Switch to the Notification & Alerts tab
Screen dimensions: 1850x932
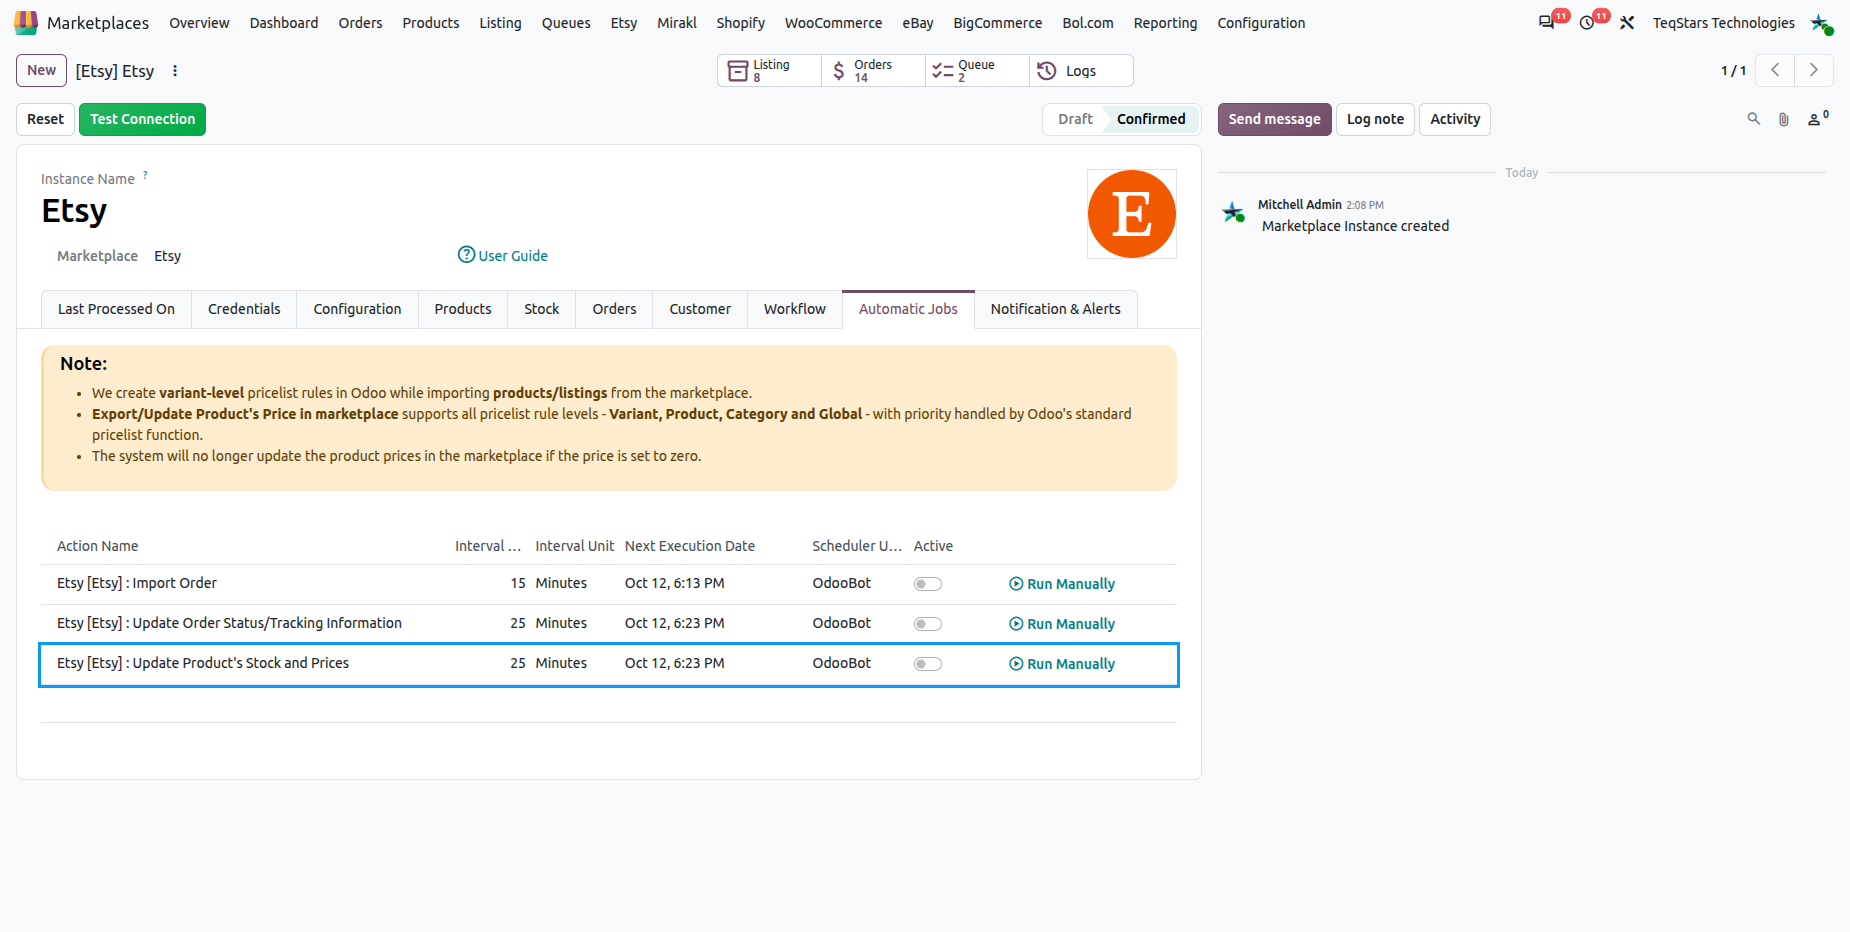point(1056,309)
